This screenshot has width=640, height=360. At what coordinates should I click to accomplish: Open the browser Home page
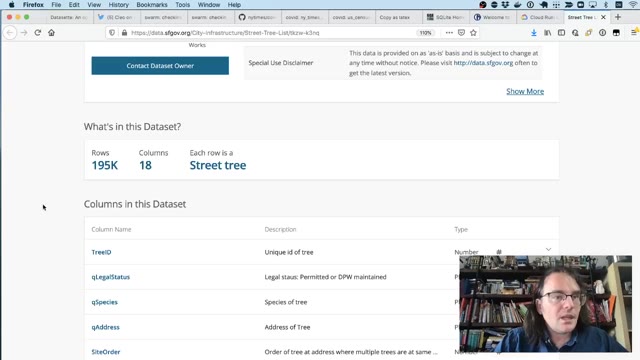point(51,33)
